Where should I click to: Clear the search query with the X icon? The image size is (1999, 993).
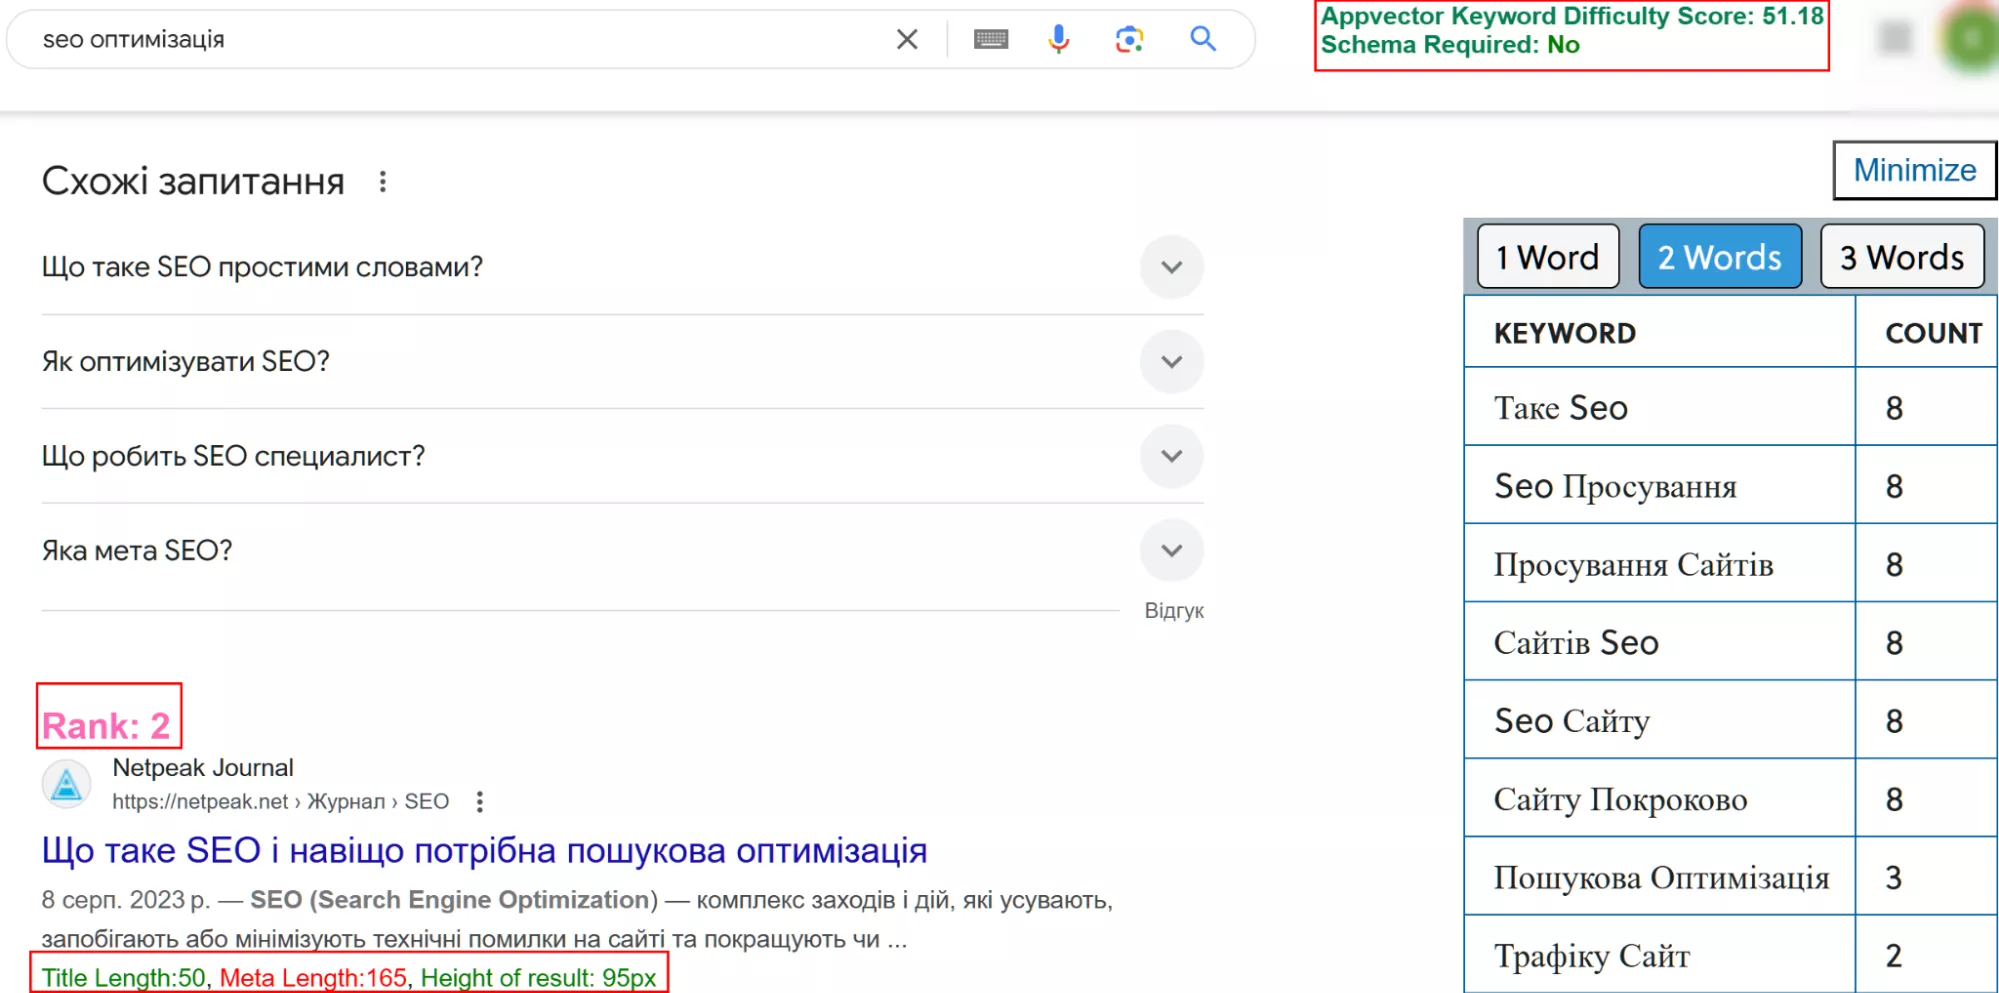coord(908,39)
